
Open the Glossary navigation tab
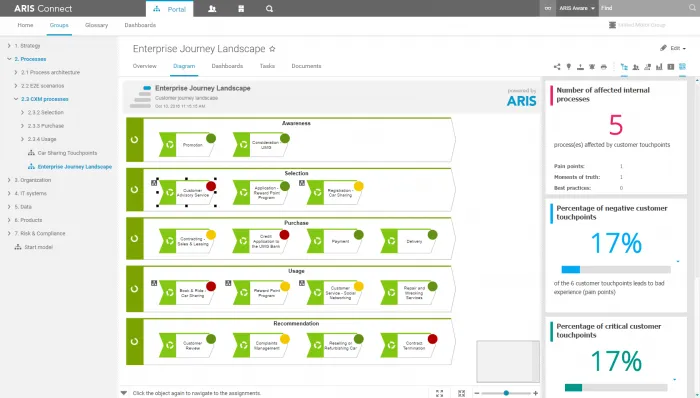tap(96, 25)
